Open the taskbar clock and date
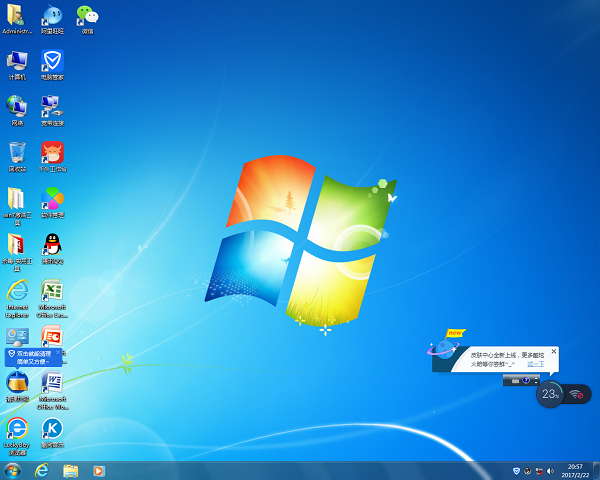 575,470
